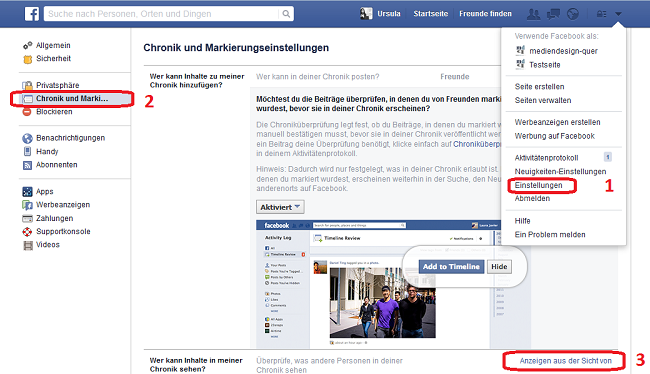Select Hilfe menu entry
Viewport: 650px width, 374px height.
point(522,221)
